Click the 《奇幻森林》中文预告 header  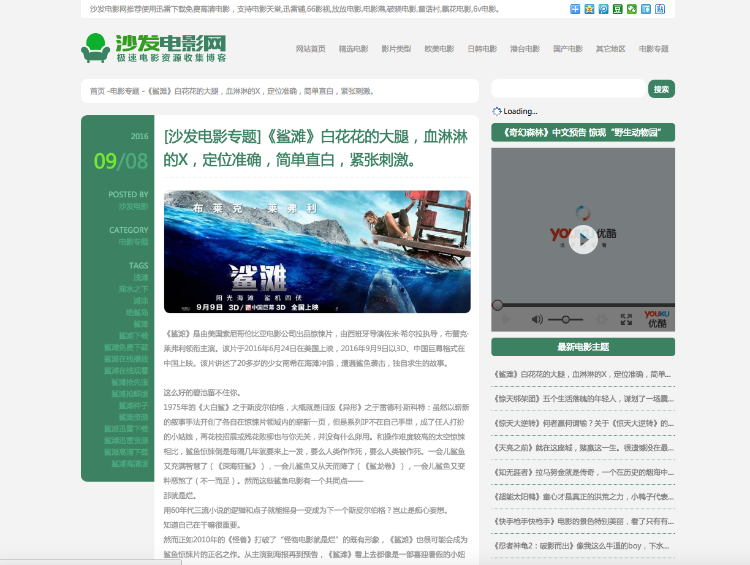[x=583, y=133]
